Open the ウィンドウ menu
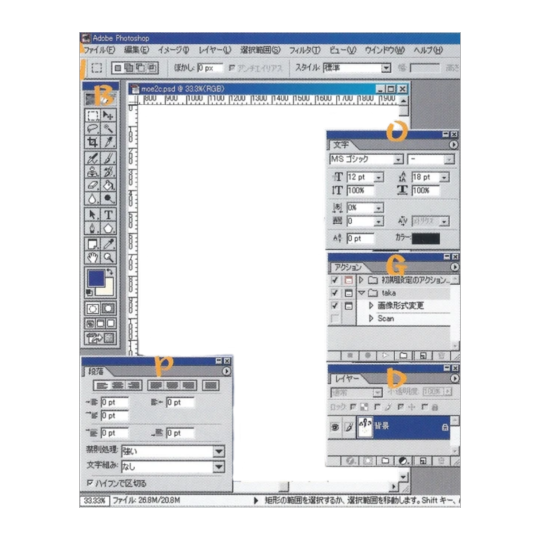The height and width of the screenshot is (540, 540). [385, 50]
